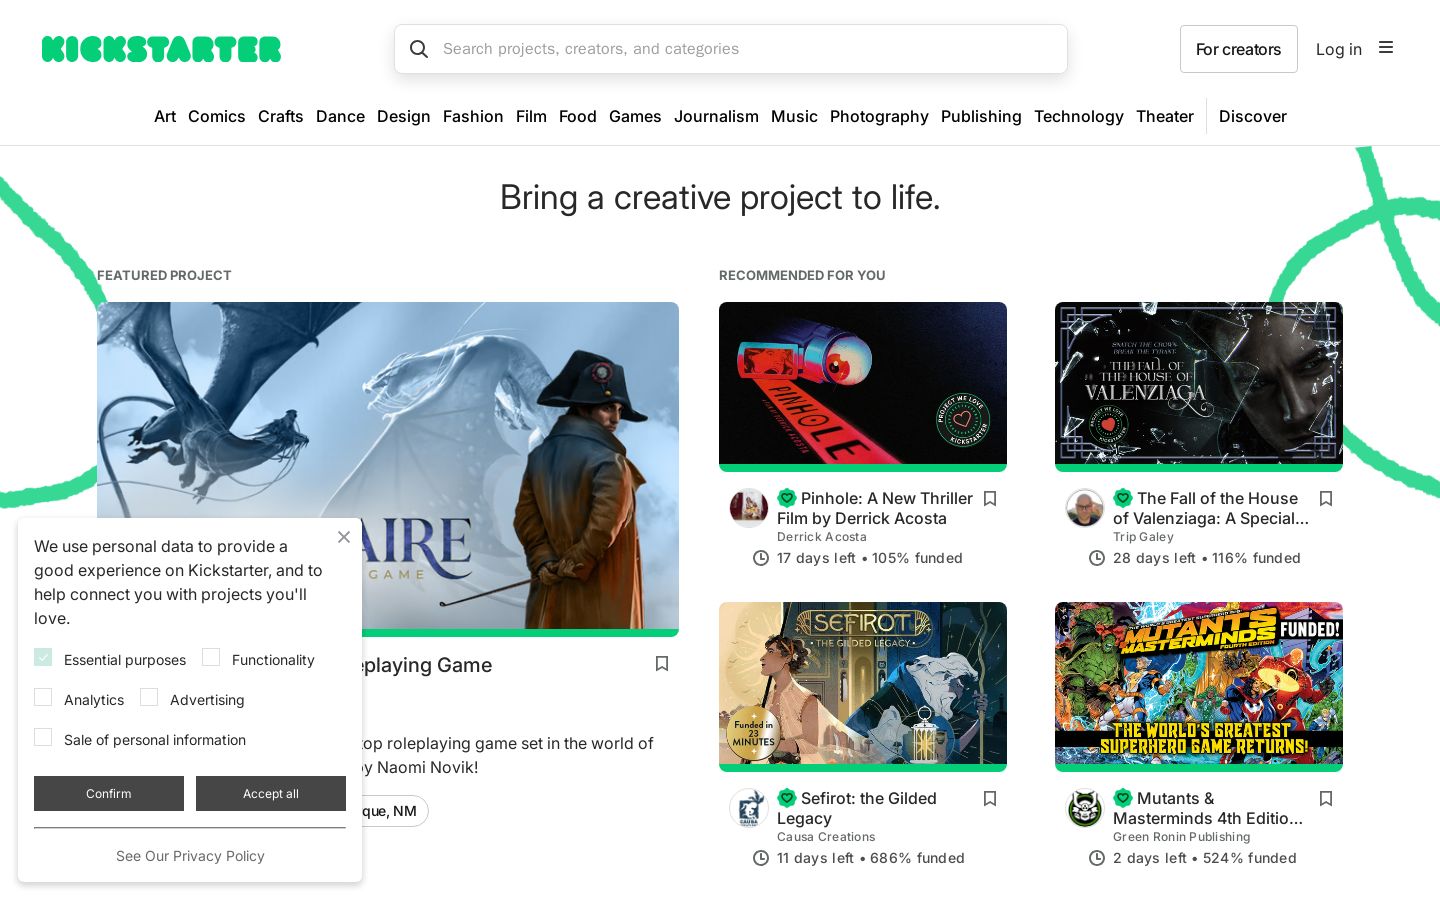Browse the Music category
The width and height of the screenshot is (1440, 900).
tap(794, 116)
